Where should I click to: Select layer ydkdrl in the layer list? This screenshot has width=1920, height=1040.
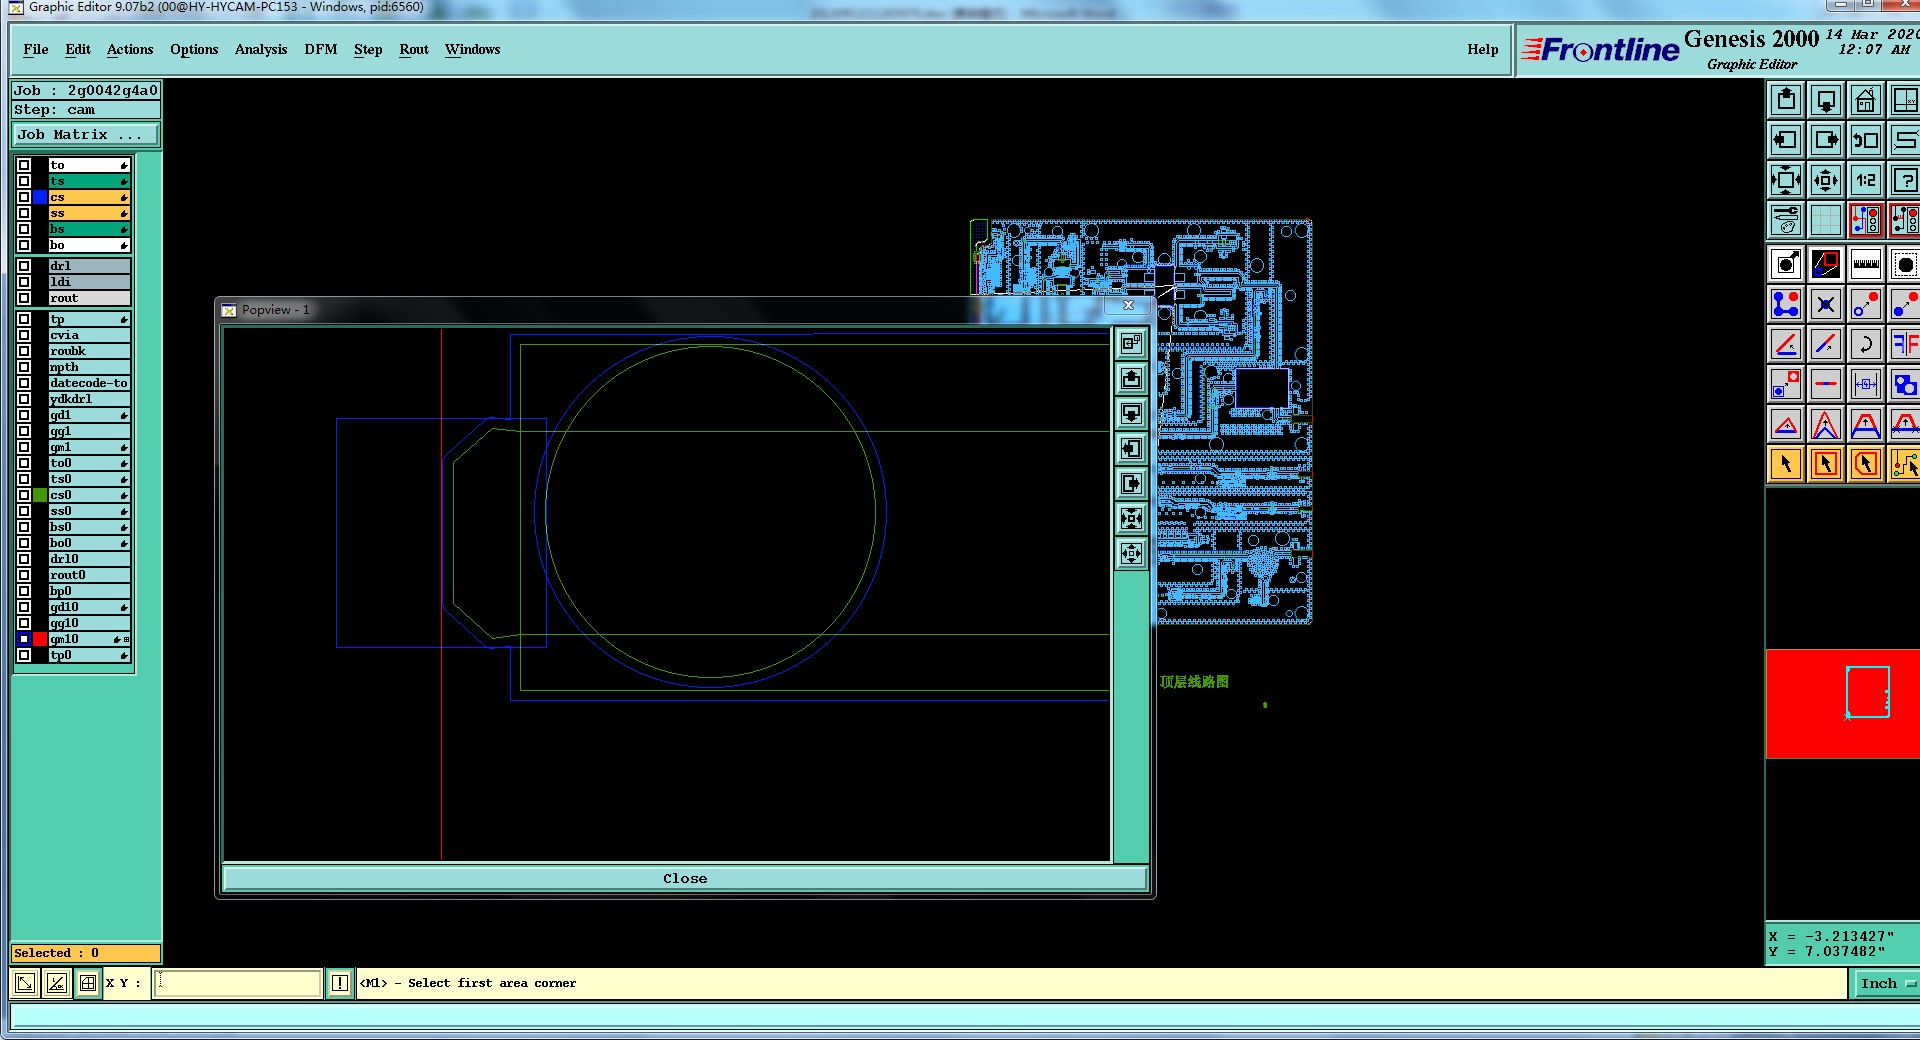click(x=89, y=399)
